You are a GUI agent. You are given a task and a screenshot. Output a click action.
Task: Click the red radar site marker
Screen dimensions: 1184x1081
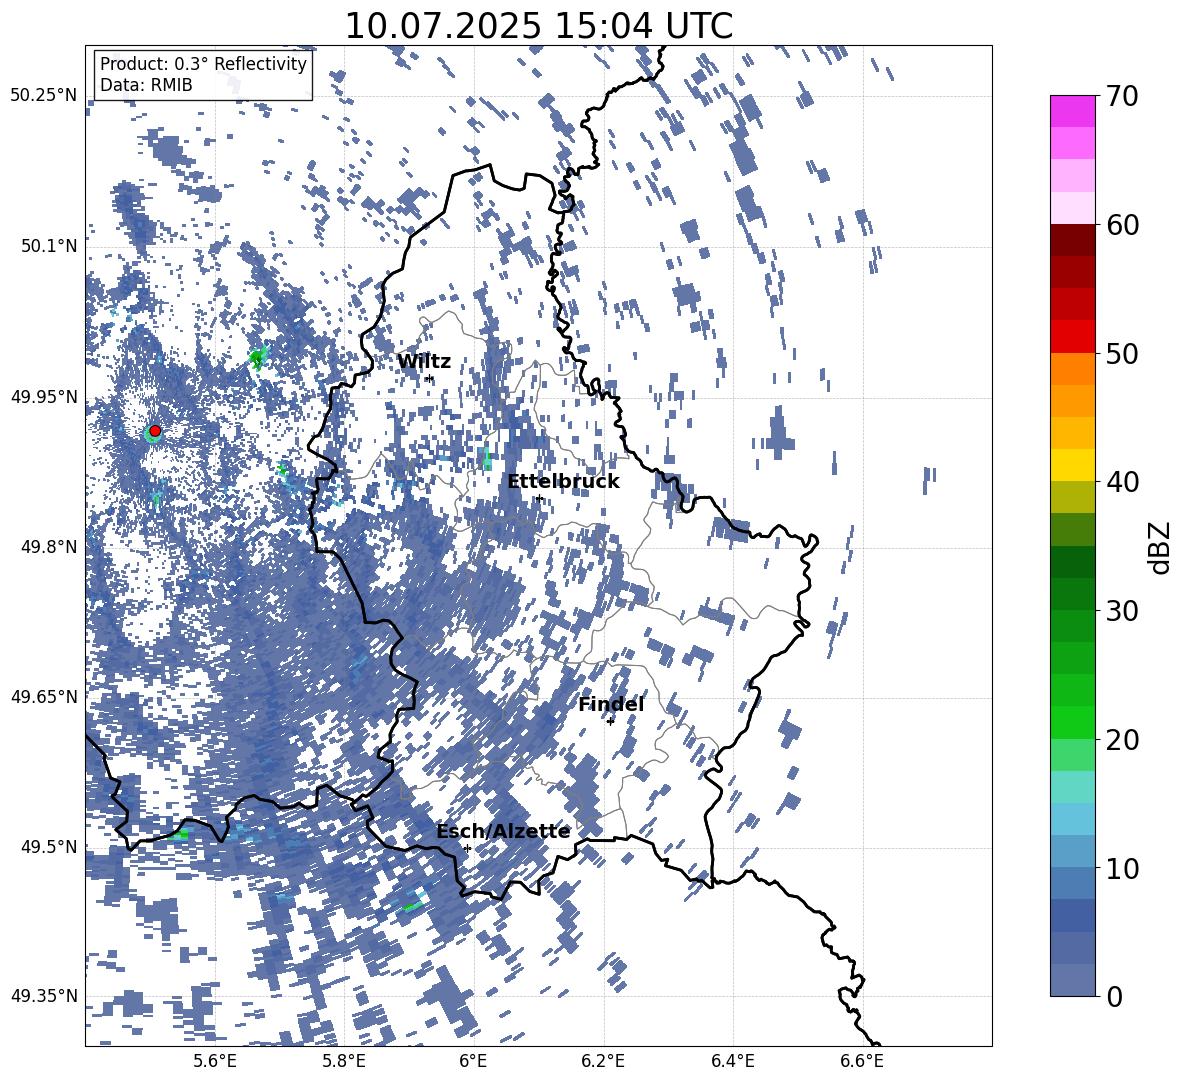pos(155,431)
